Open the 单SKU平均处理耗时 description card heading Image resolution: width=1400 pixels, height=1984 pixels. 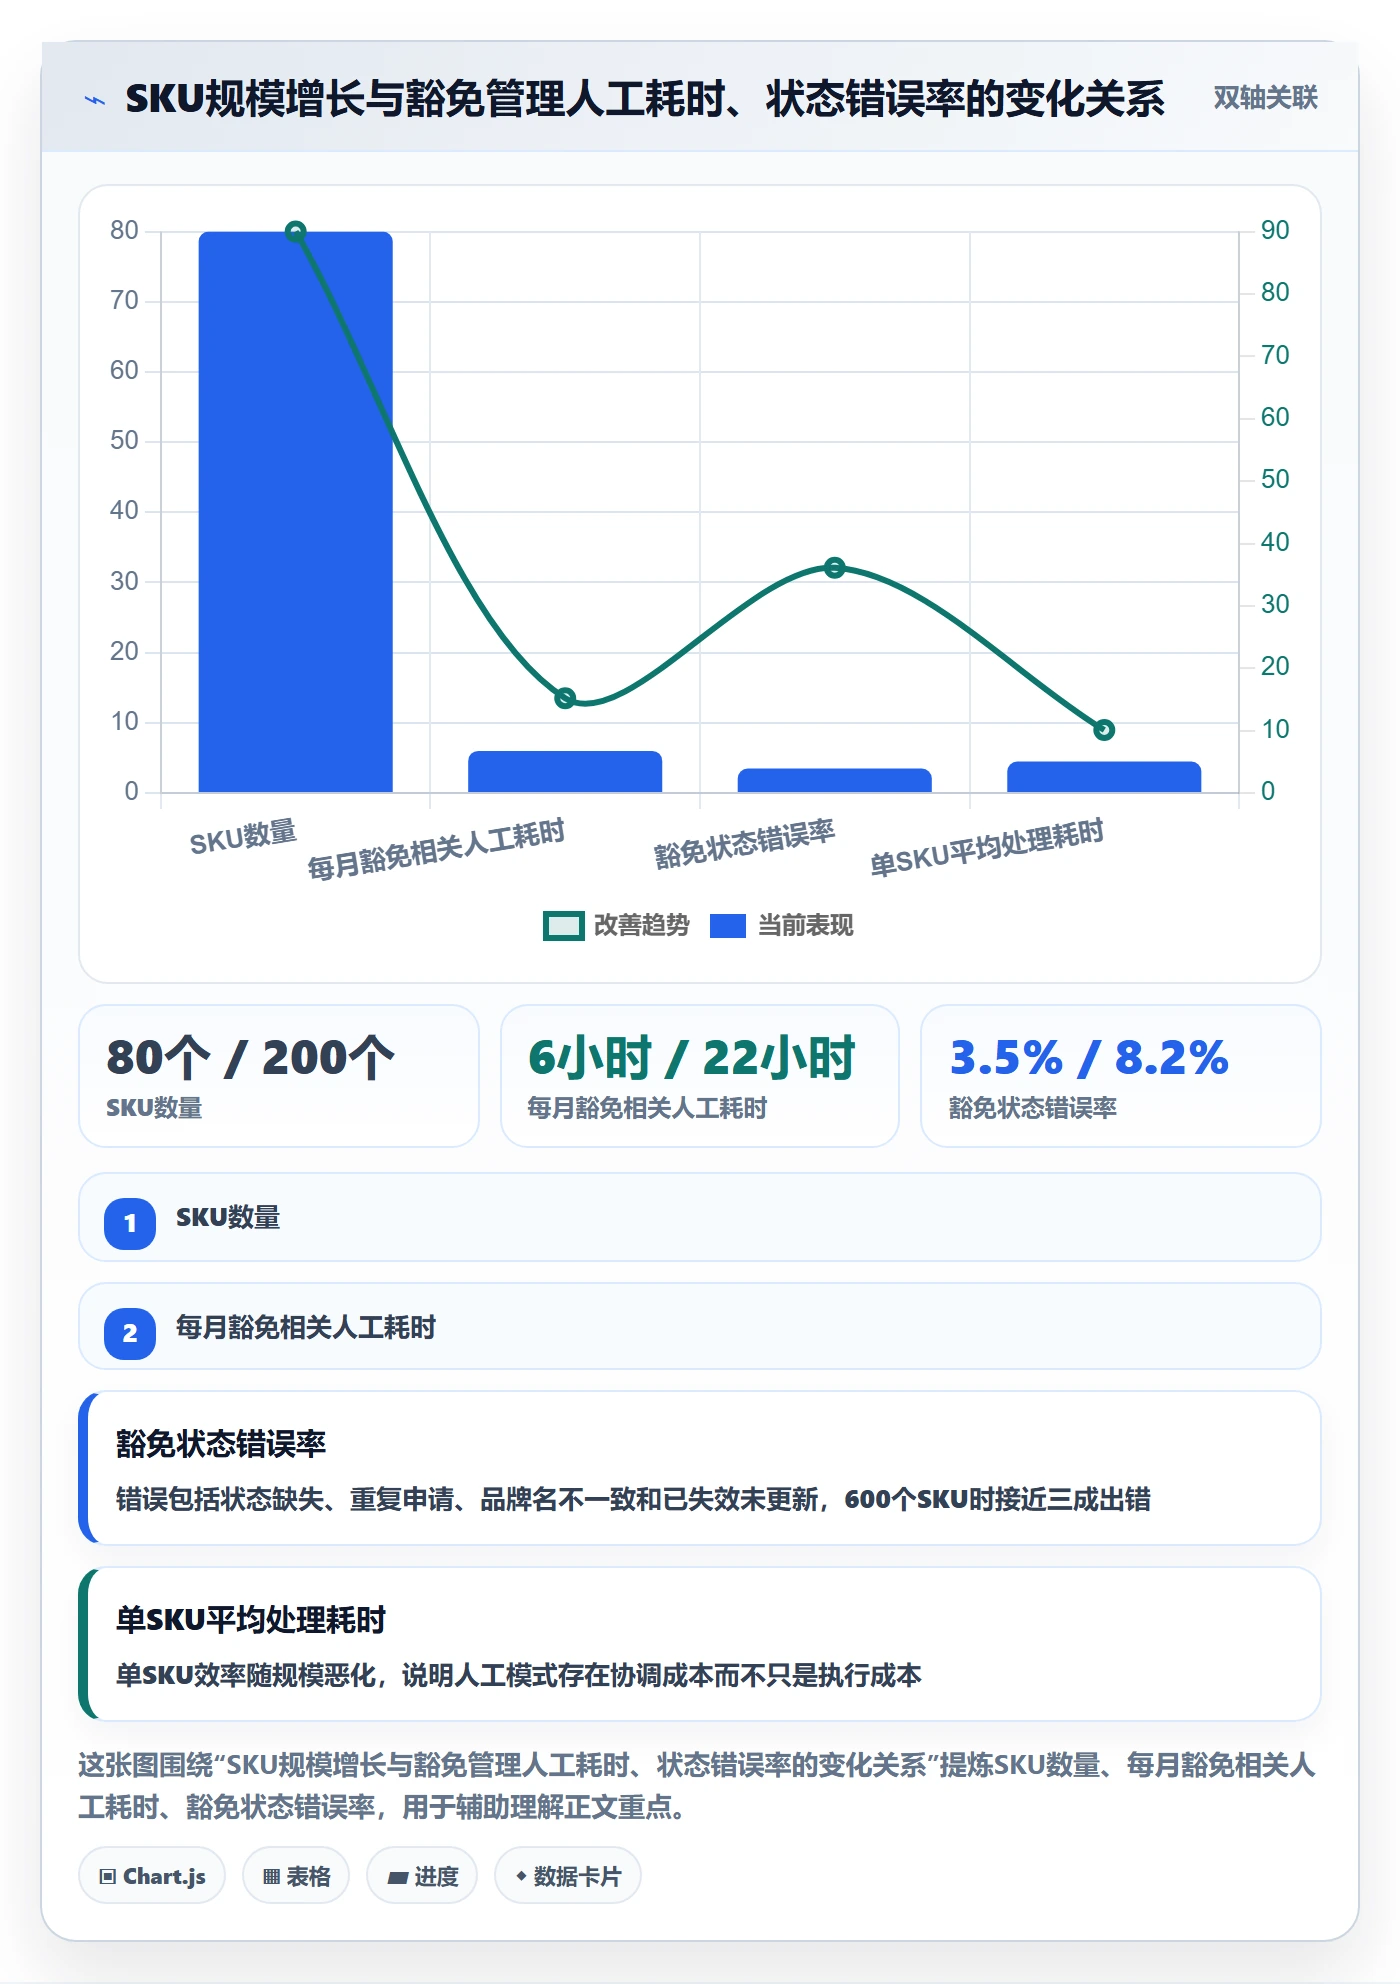point(251,1620)
